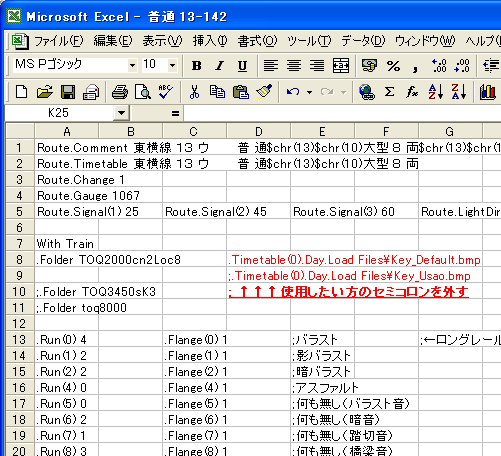The width and height of the screenshot is (501, 456).
Task: Open Print Preview magnifier icon
Action: coord(143,92)
